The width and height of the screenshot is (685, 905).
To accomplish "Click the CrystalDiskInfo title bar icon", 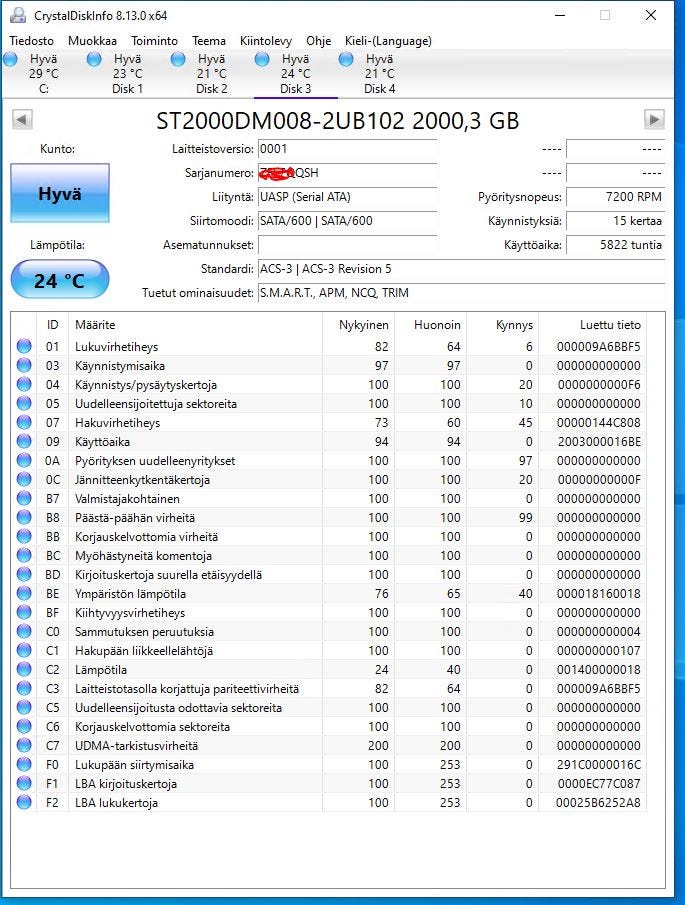I will click(x=18, y=15).
